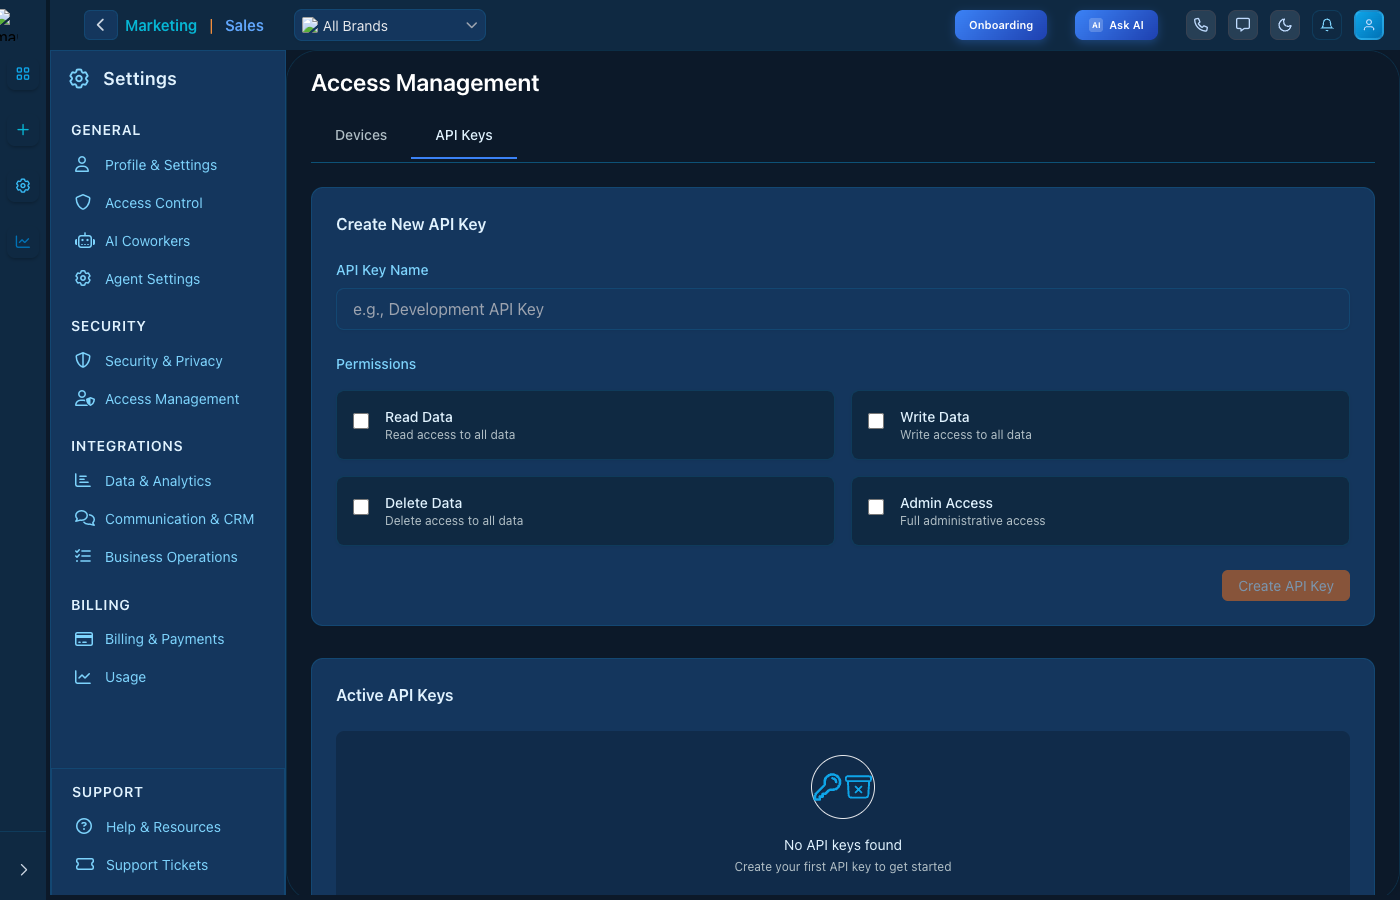Open the Usage page
The width and height of the screenshot is (1400, 900).
(x=125, y=677)
